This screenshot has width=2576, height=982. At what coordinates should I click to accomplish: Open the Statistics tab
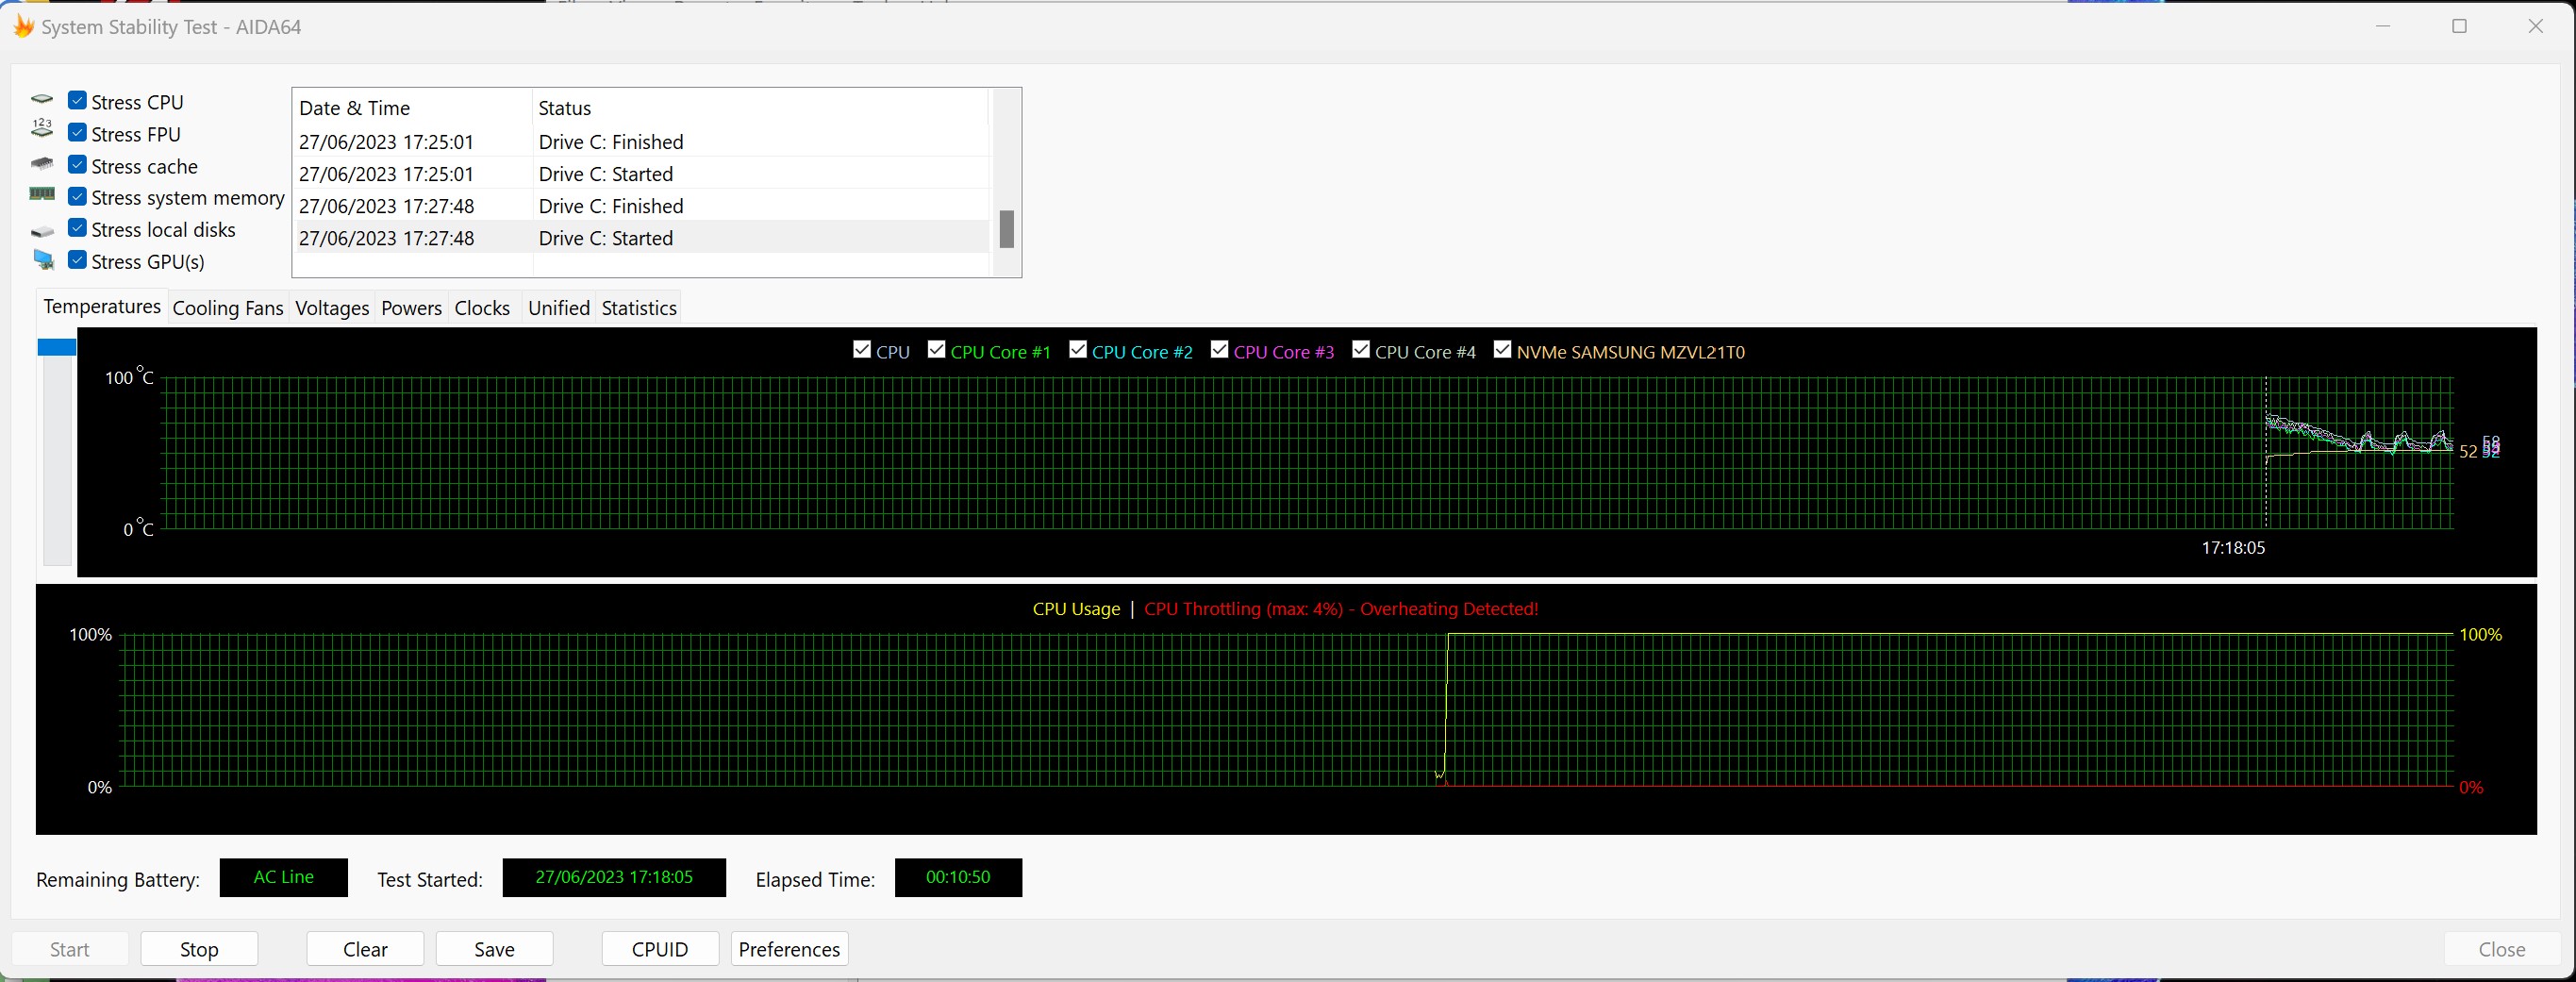[x=639, y=308]
